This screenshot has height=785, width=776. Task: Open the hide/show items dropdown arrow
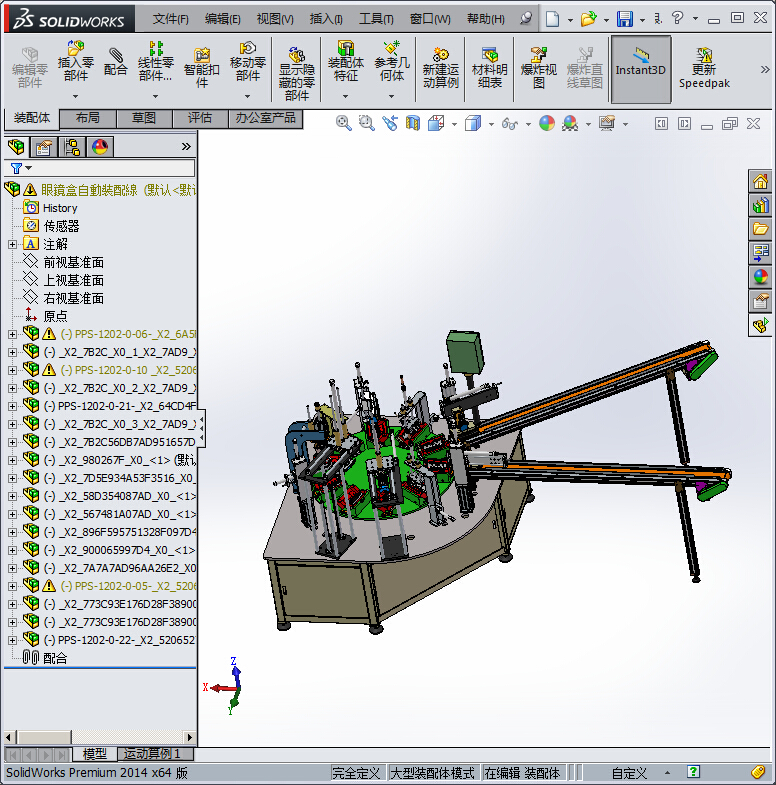pos(528,124)
